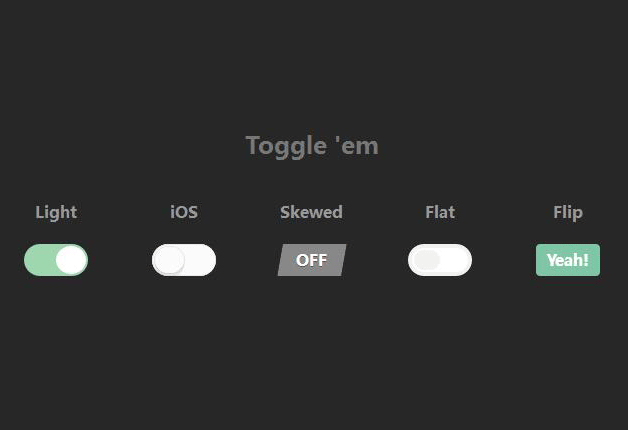628x430 pixels.
Task: Click the white knob on Light toggle
Action: 71,260
